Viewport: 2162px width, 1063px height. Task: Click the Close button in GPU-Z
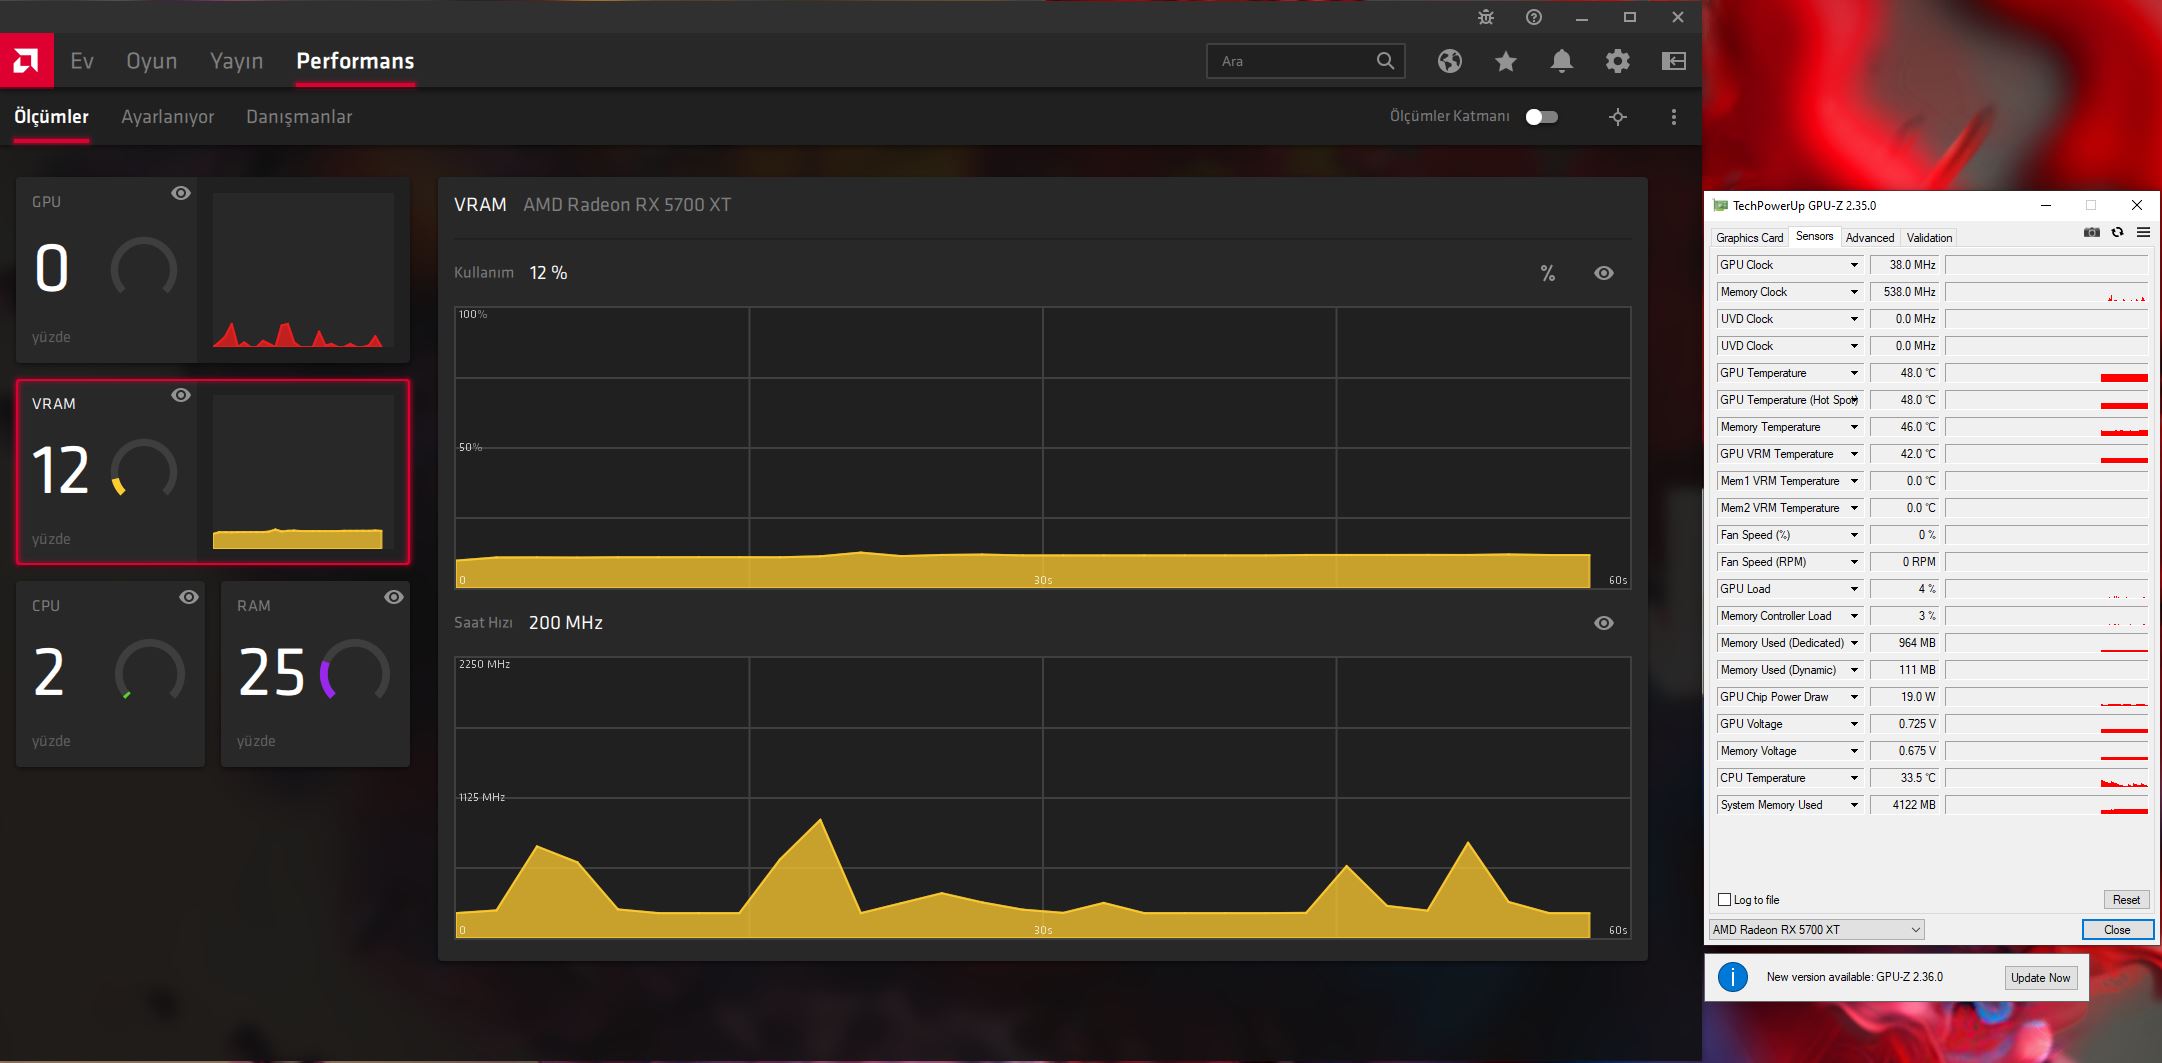[x=2117, y=930]
